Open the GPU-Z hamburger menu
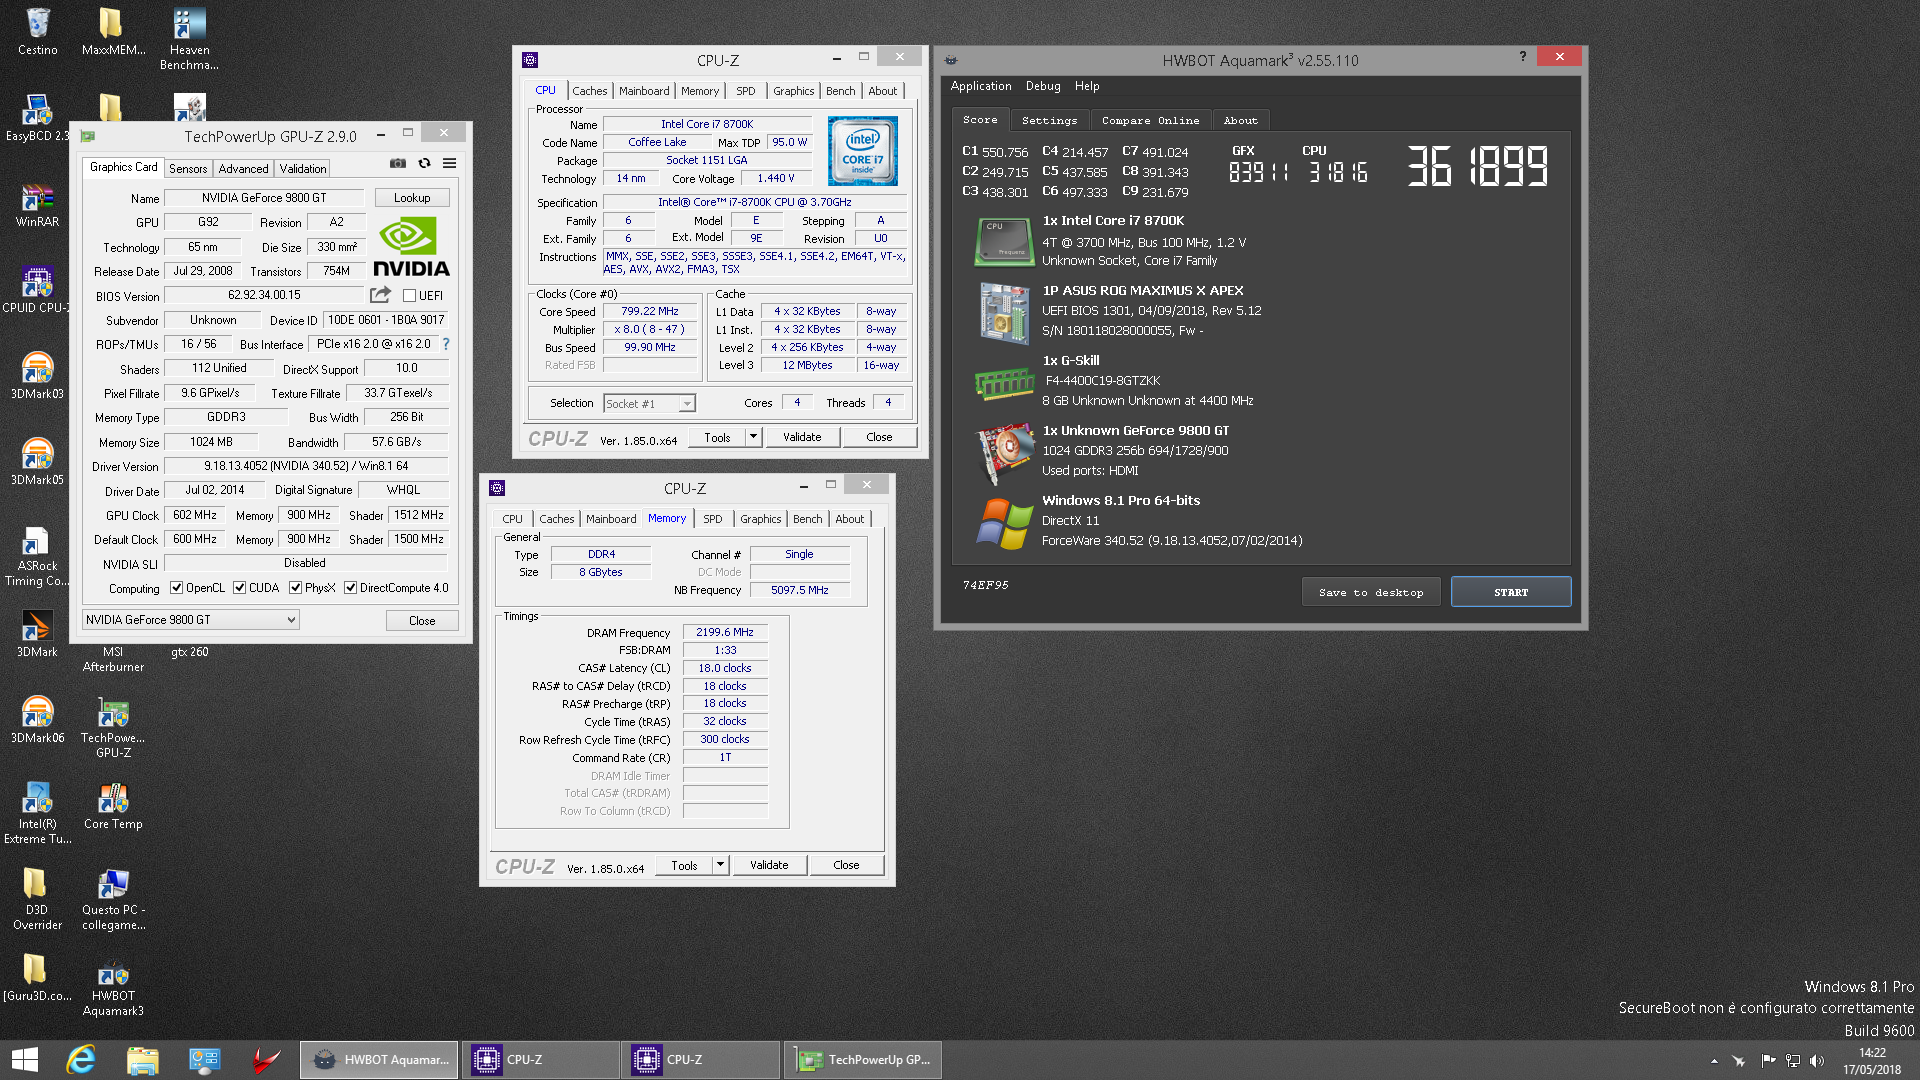This screenshot has width=1920, height=1080. tap(450, 163)
